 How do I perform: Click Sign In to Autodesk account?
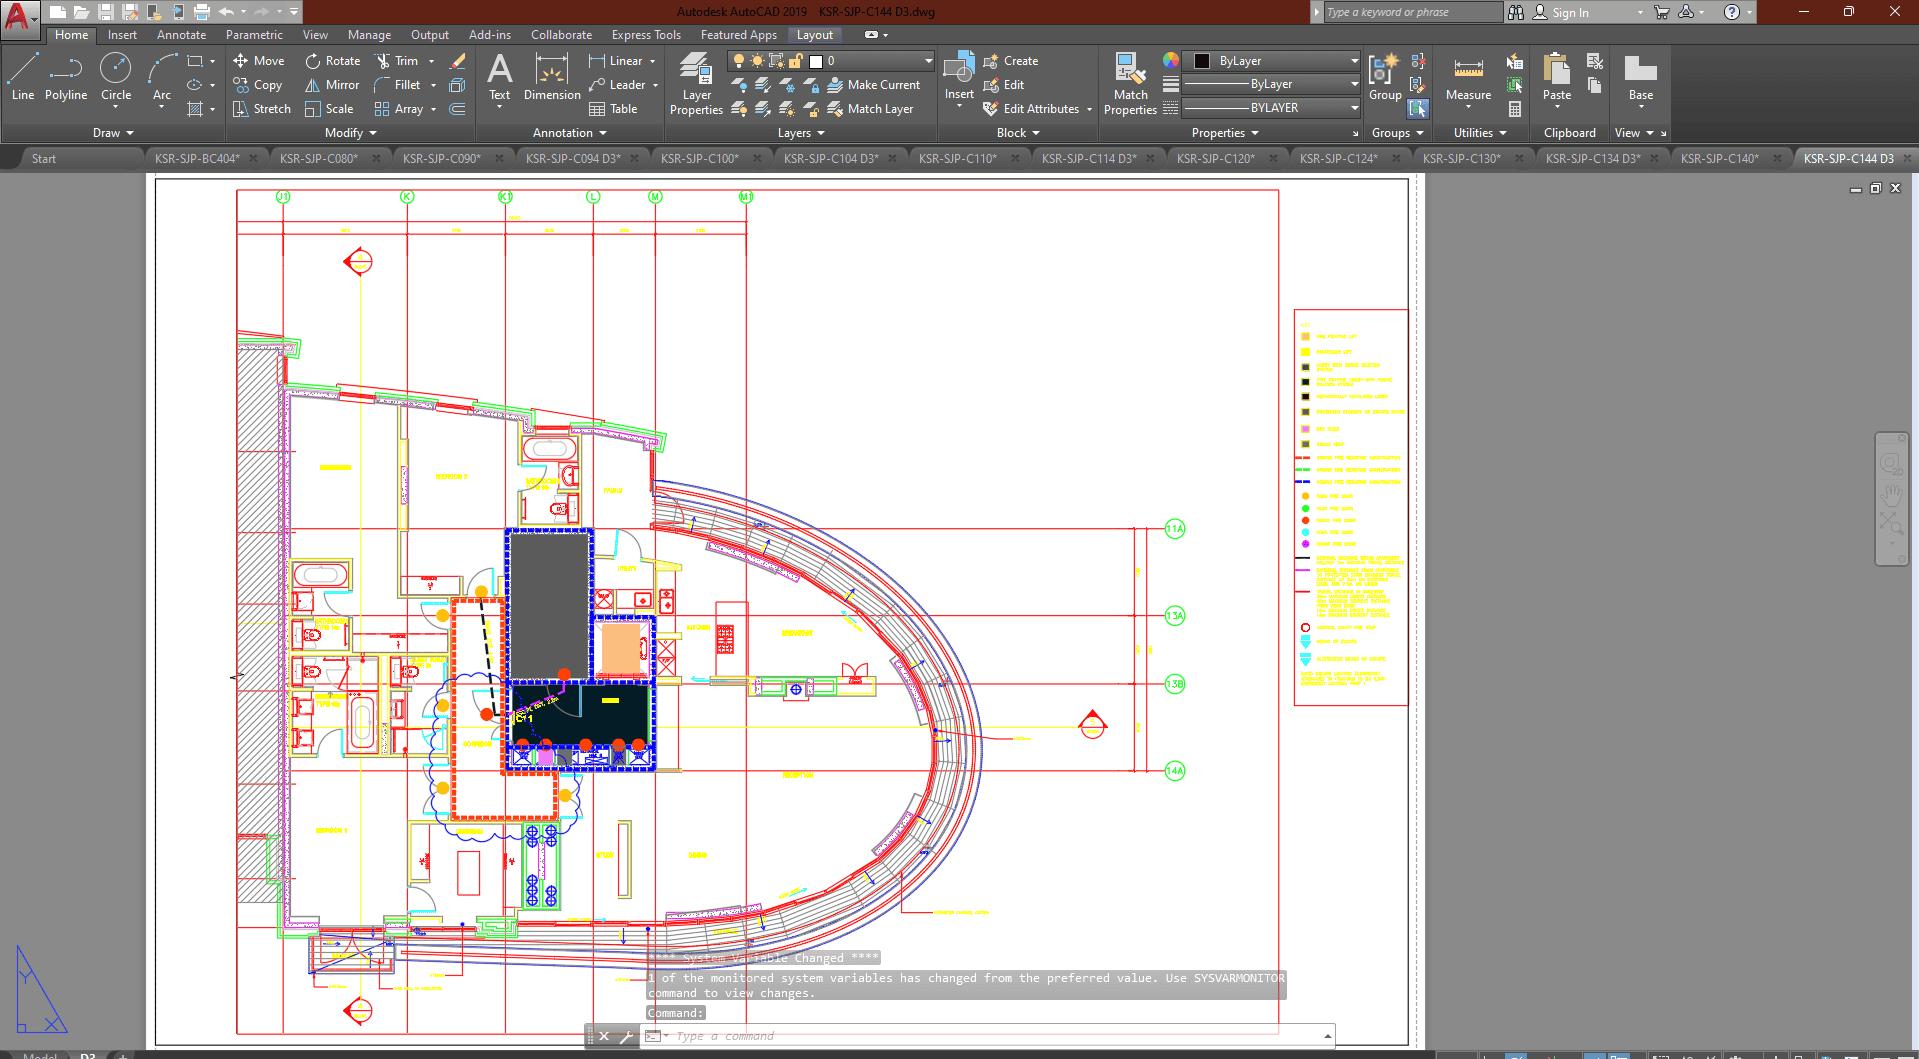[1569, 13]
